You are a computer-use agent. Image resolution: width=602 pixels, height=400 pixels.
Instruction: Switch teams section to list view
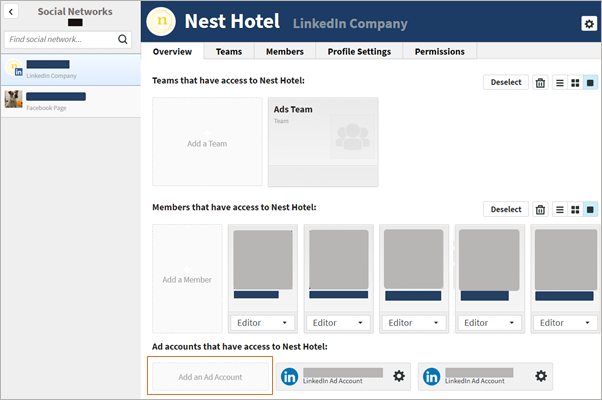(560, 83)
